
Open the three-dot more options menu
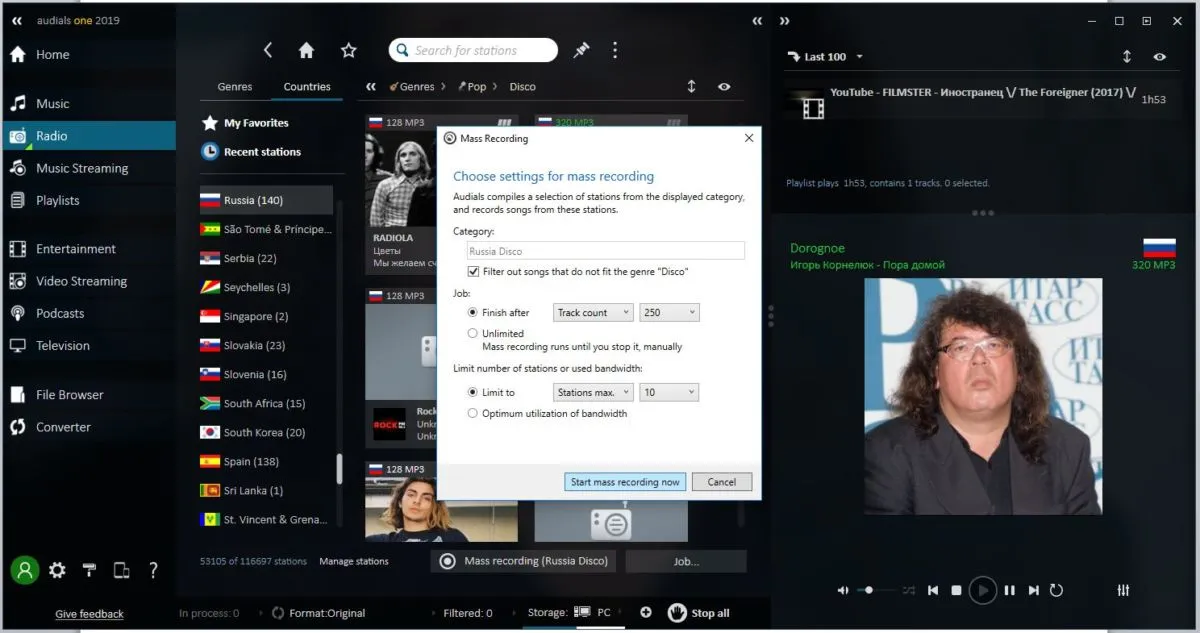click(615, 50)
